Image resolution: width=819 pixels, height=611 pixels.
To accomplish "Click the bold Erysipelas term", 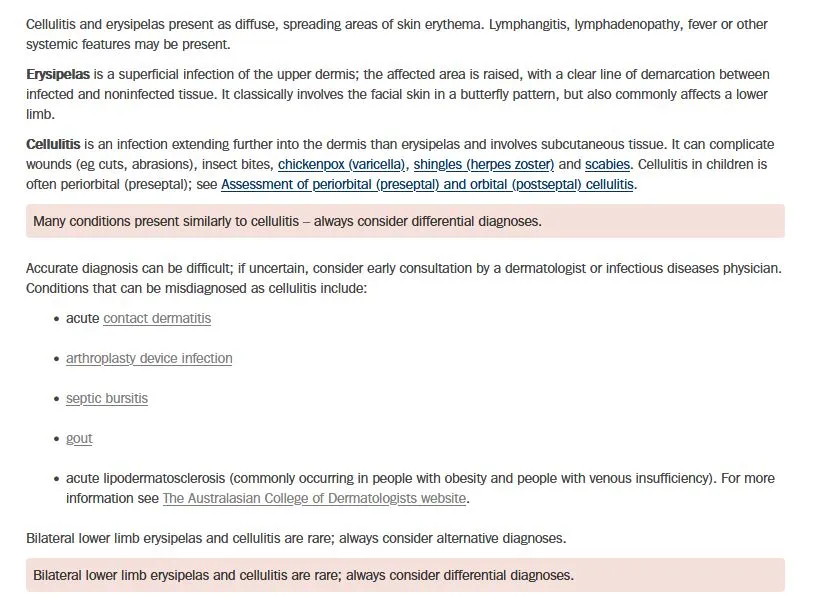I will [x=58, y=75].
